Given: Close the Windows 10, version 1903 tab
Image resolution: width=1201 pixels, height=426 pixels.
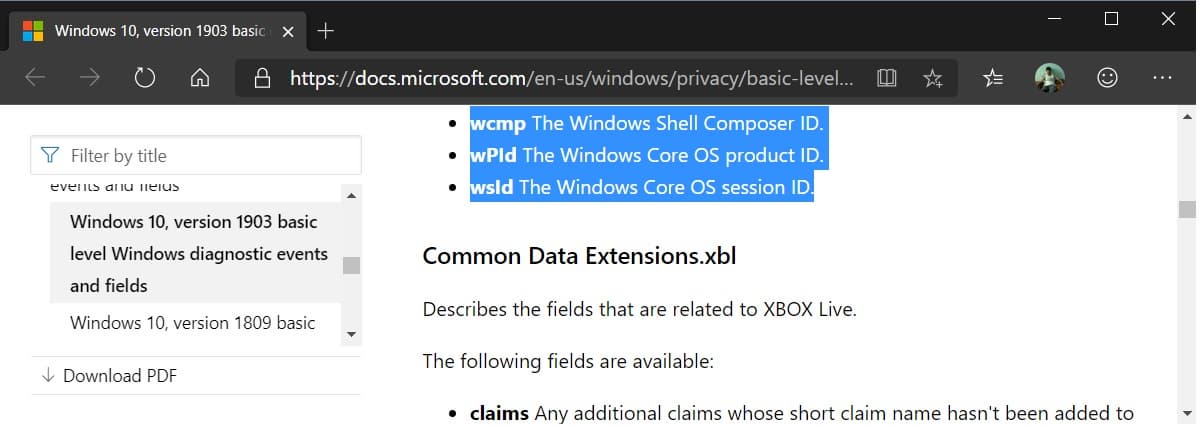Looking at the screenshot, I should 288,31.
